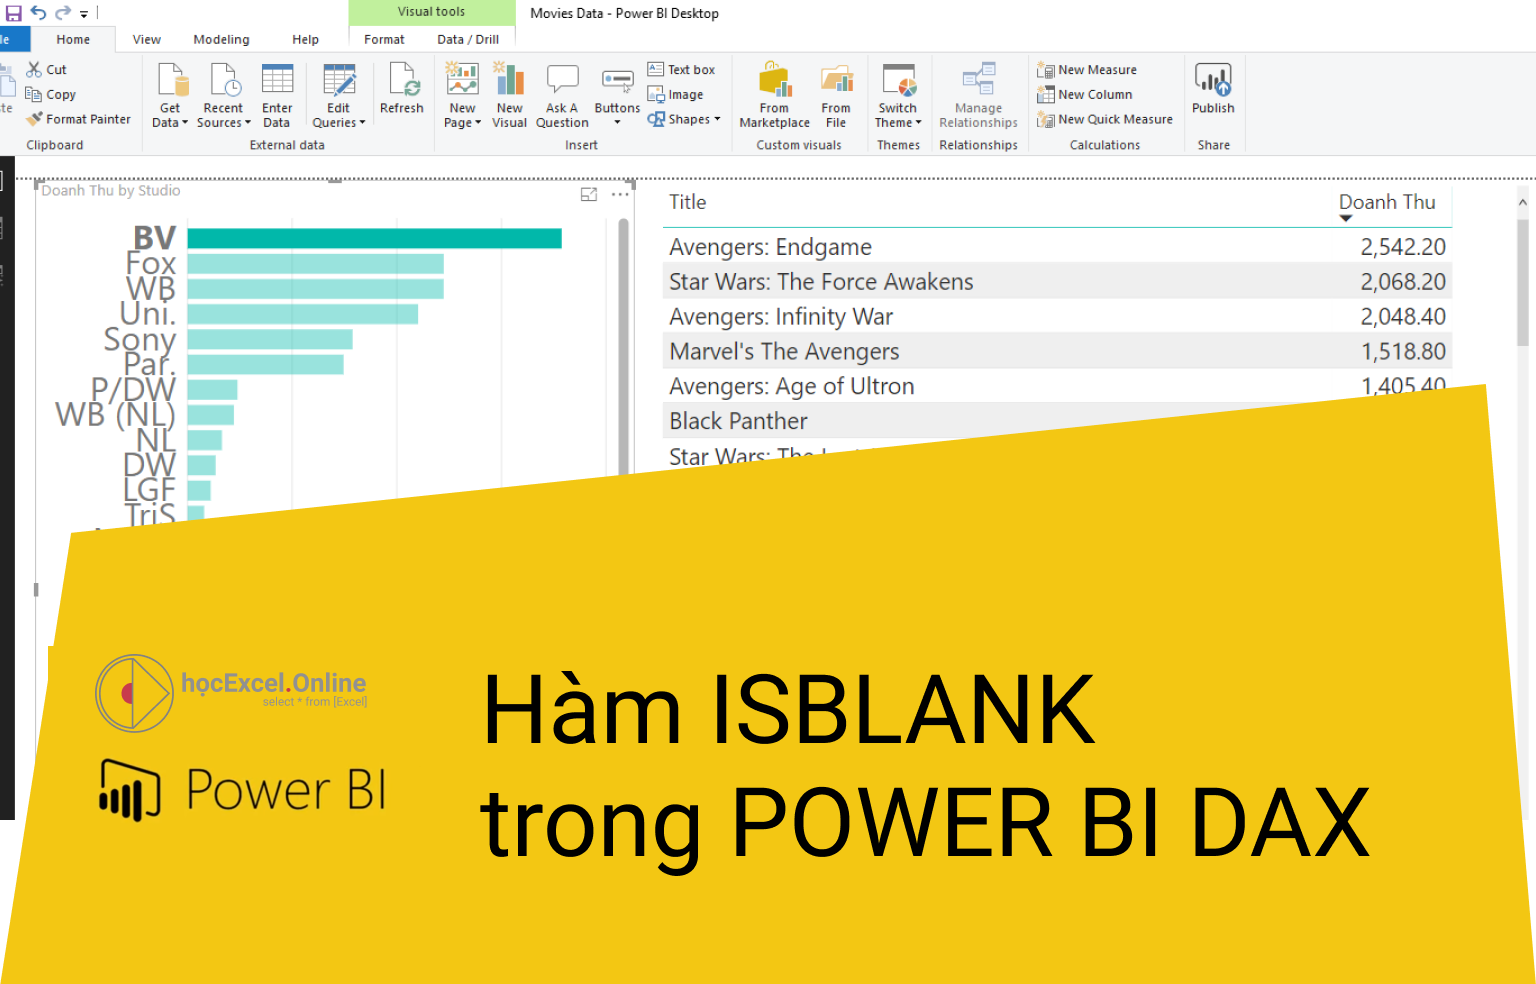1536x984 pixels.
Task: Select the Sony bar in chart
Action: coord(270,339)
